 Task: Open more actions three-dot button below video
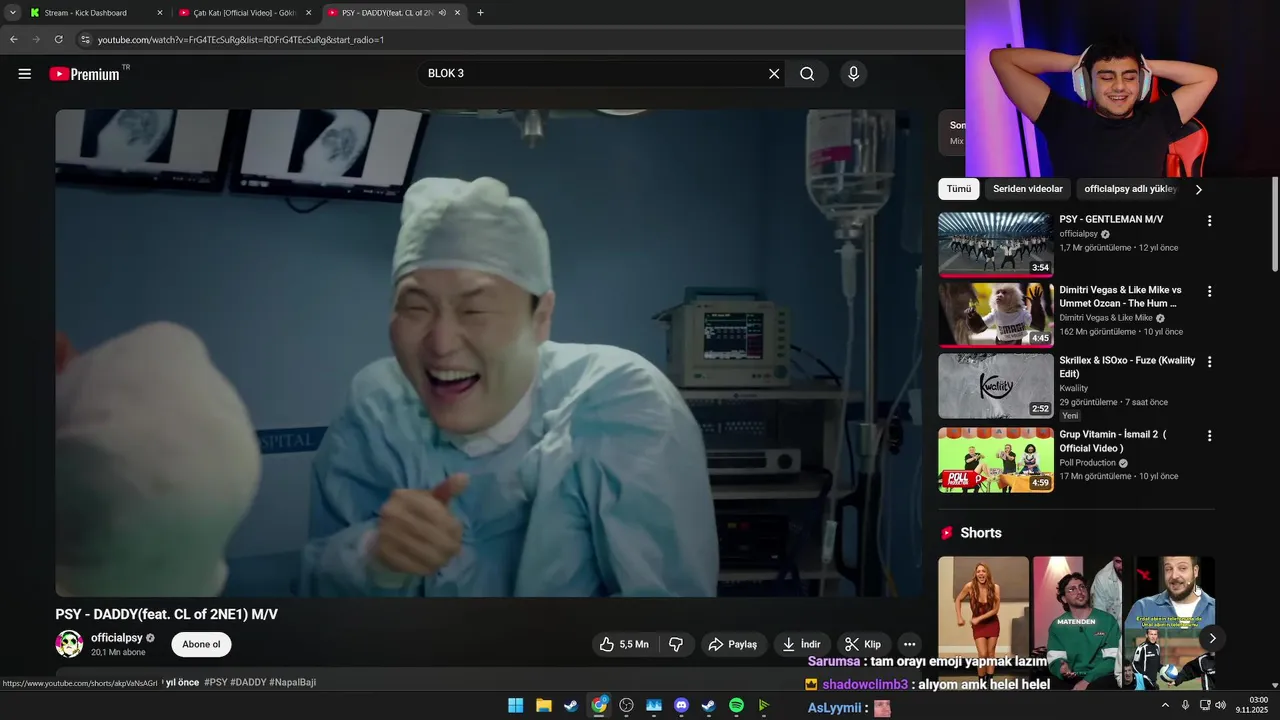(909, 644)
